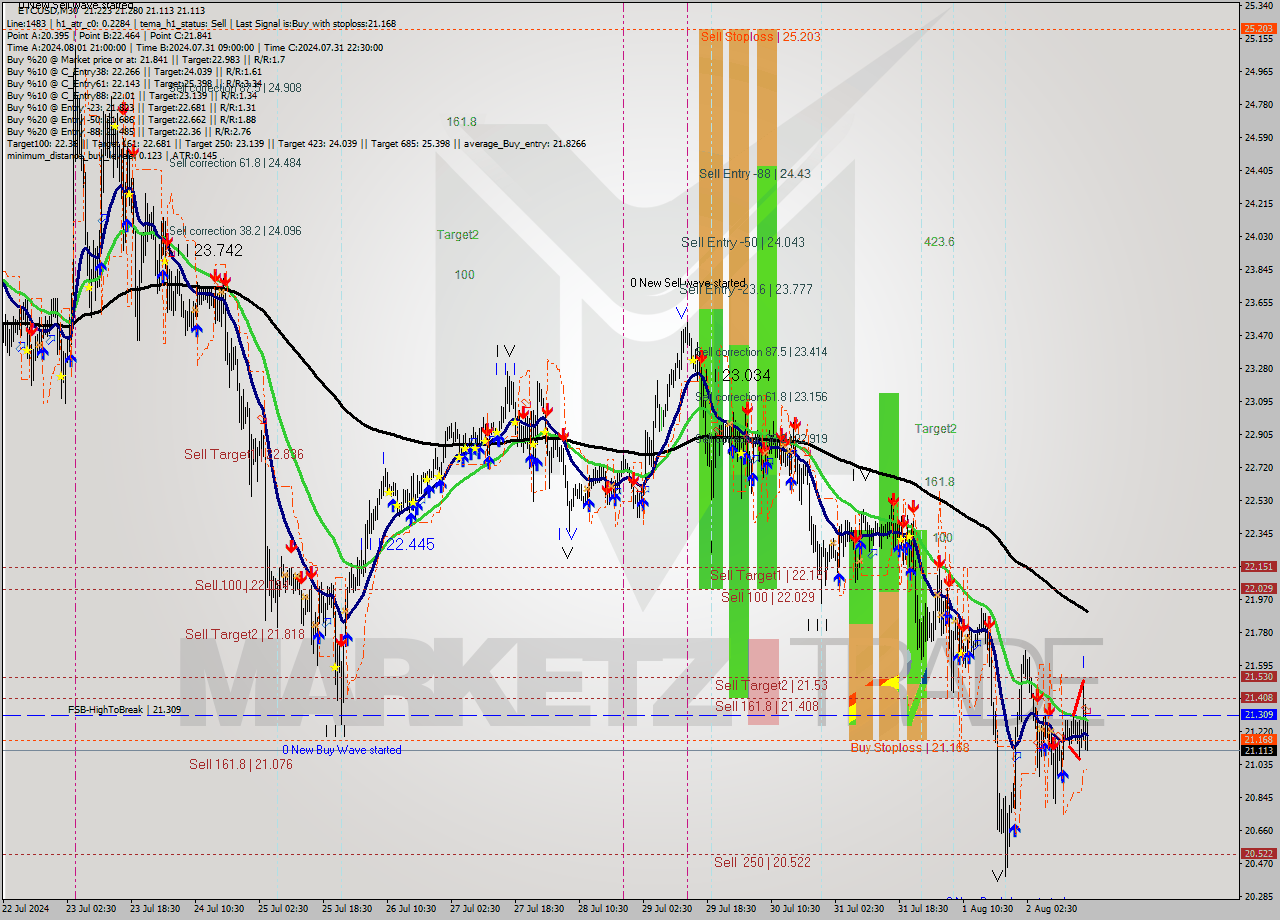Click the '2 Aug 02:30' time axis label
This screenshot has width=1280, height=920.
[1049, 909]
